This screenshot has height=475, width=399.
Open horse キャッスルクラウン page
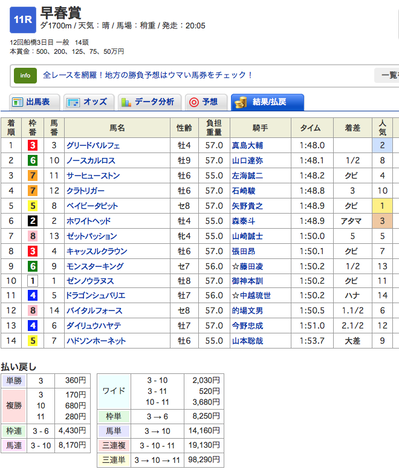[x=97, y=251]
